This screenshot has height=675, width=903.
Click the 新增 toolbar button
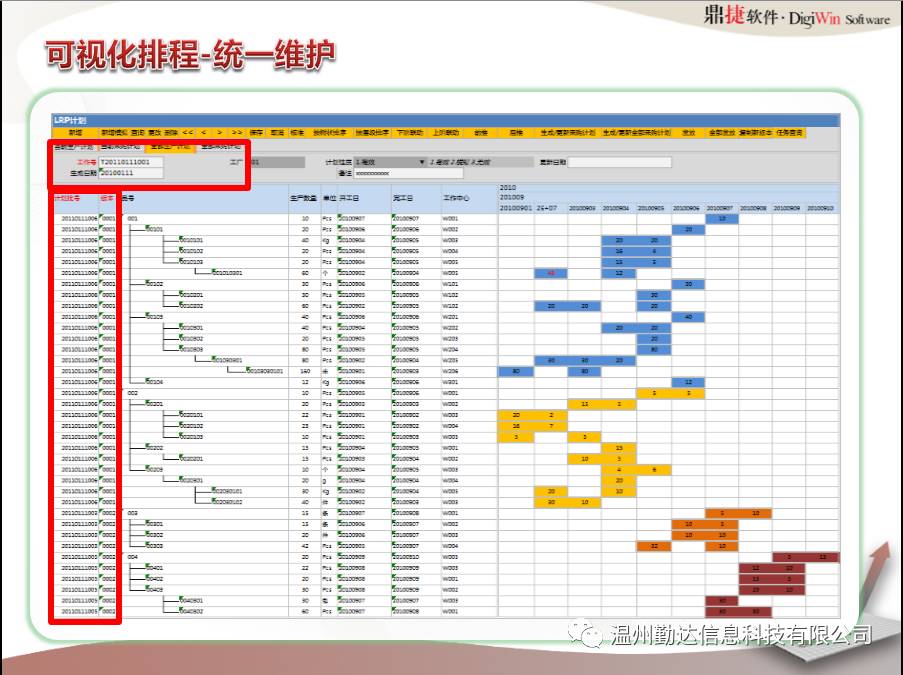click(x=76, y=132)
